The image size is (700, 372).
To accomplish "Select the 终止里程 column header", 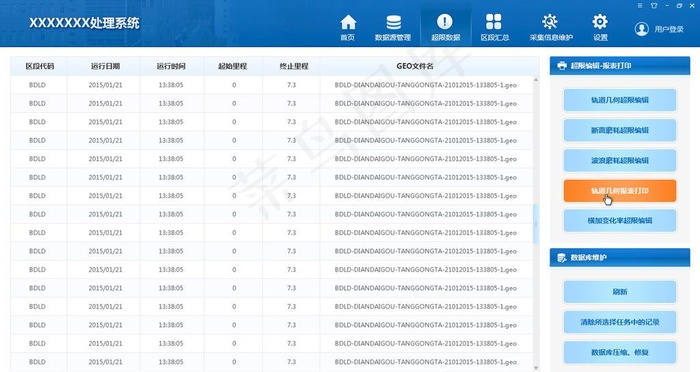I will pos(291,66).
